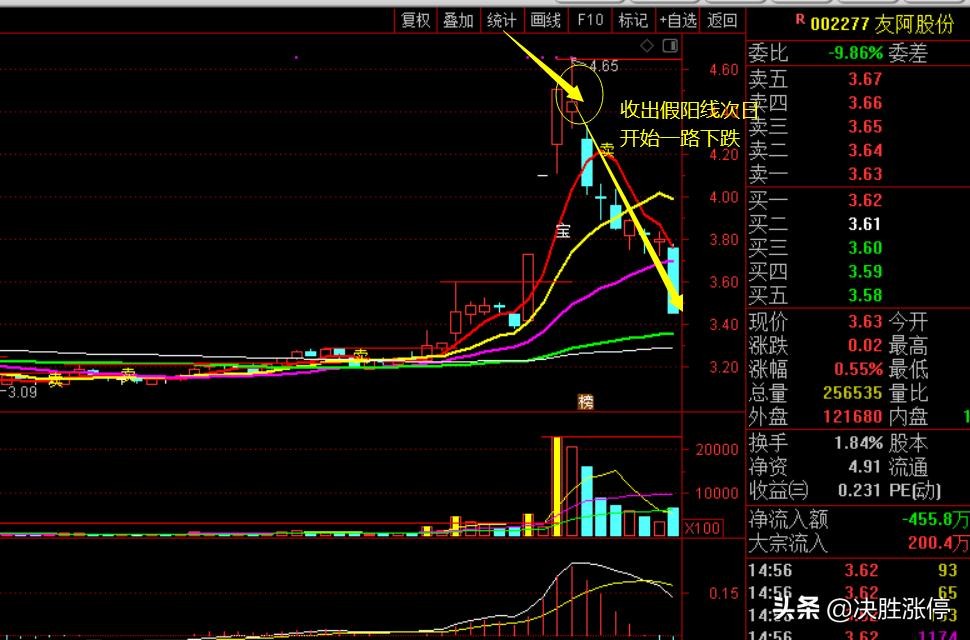Click the red R marker before stock code
Screen dimensions: 970x640
[x=799, y=19]
